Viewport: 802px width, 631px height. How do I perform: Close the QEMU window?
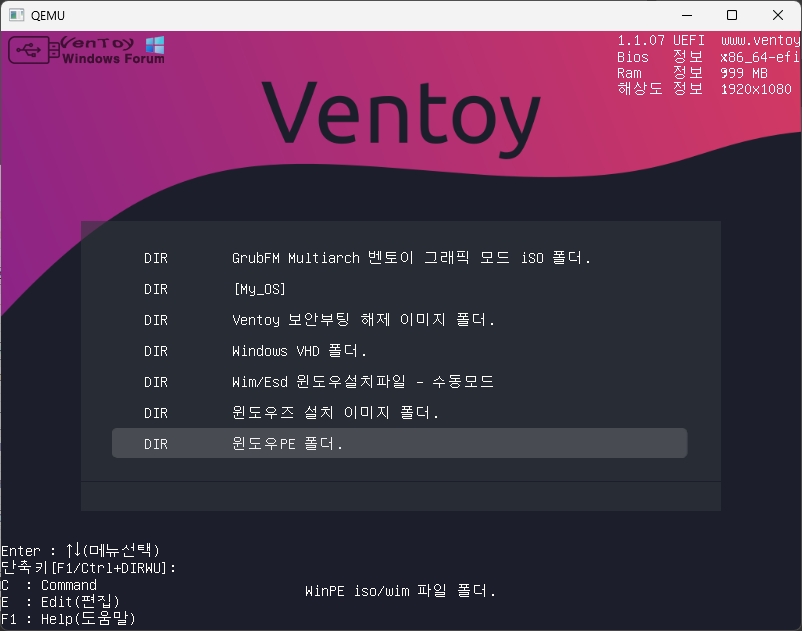[x=778, y=15]
